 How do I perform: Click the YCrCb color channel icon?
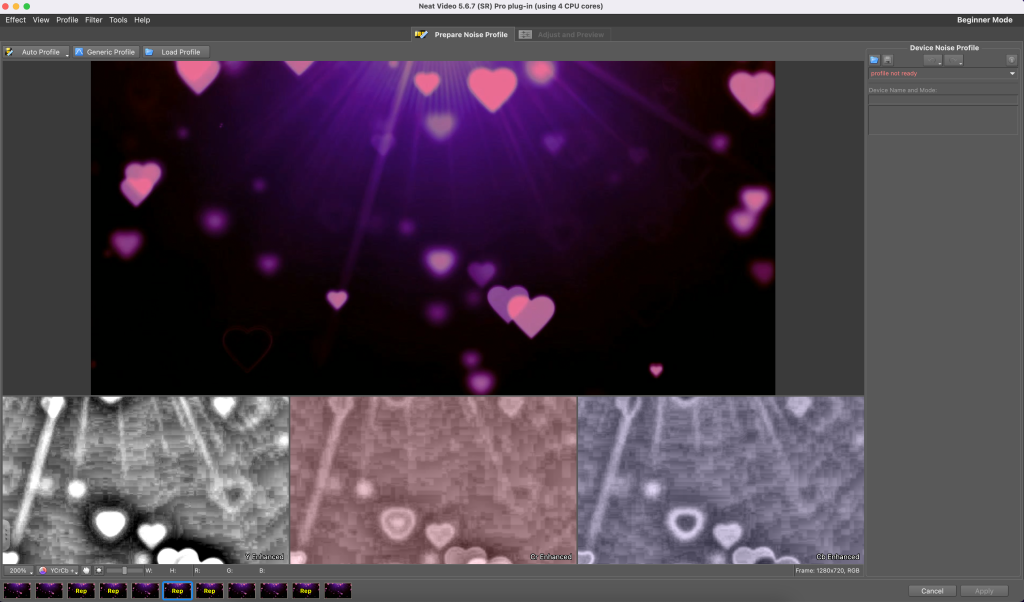[x=43, y=570]
